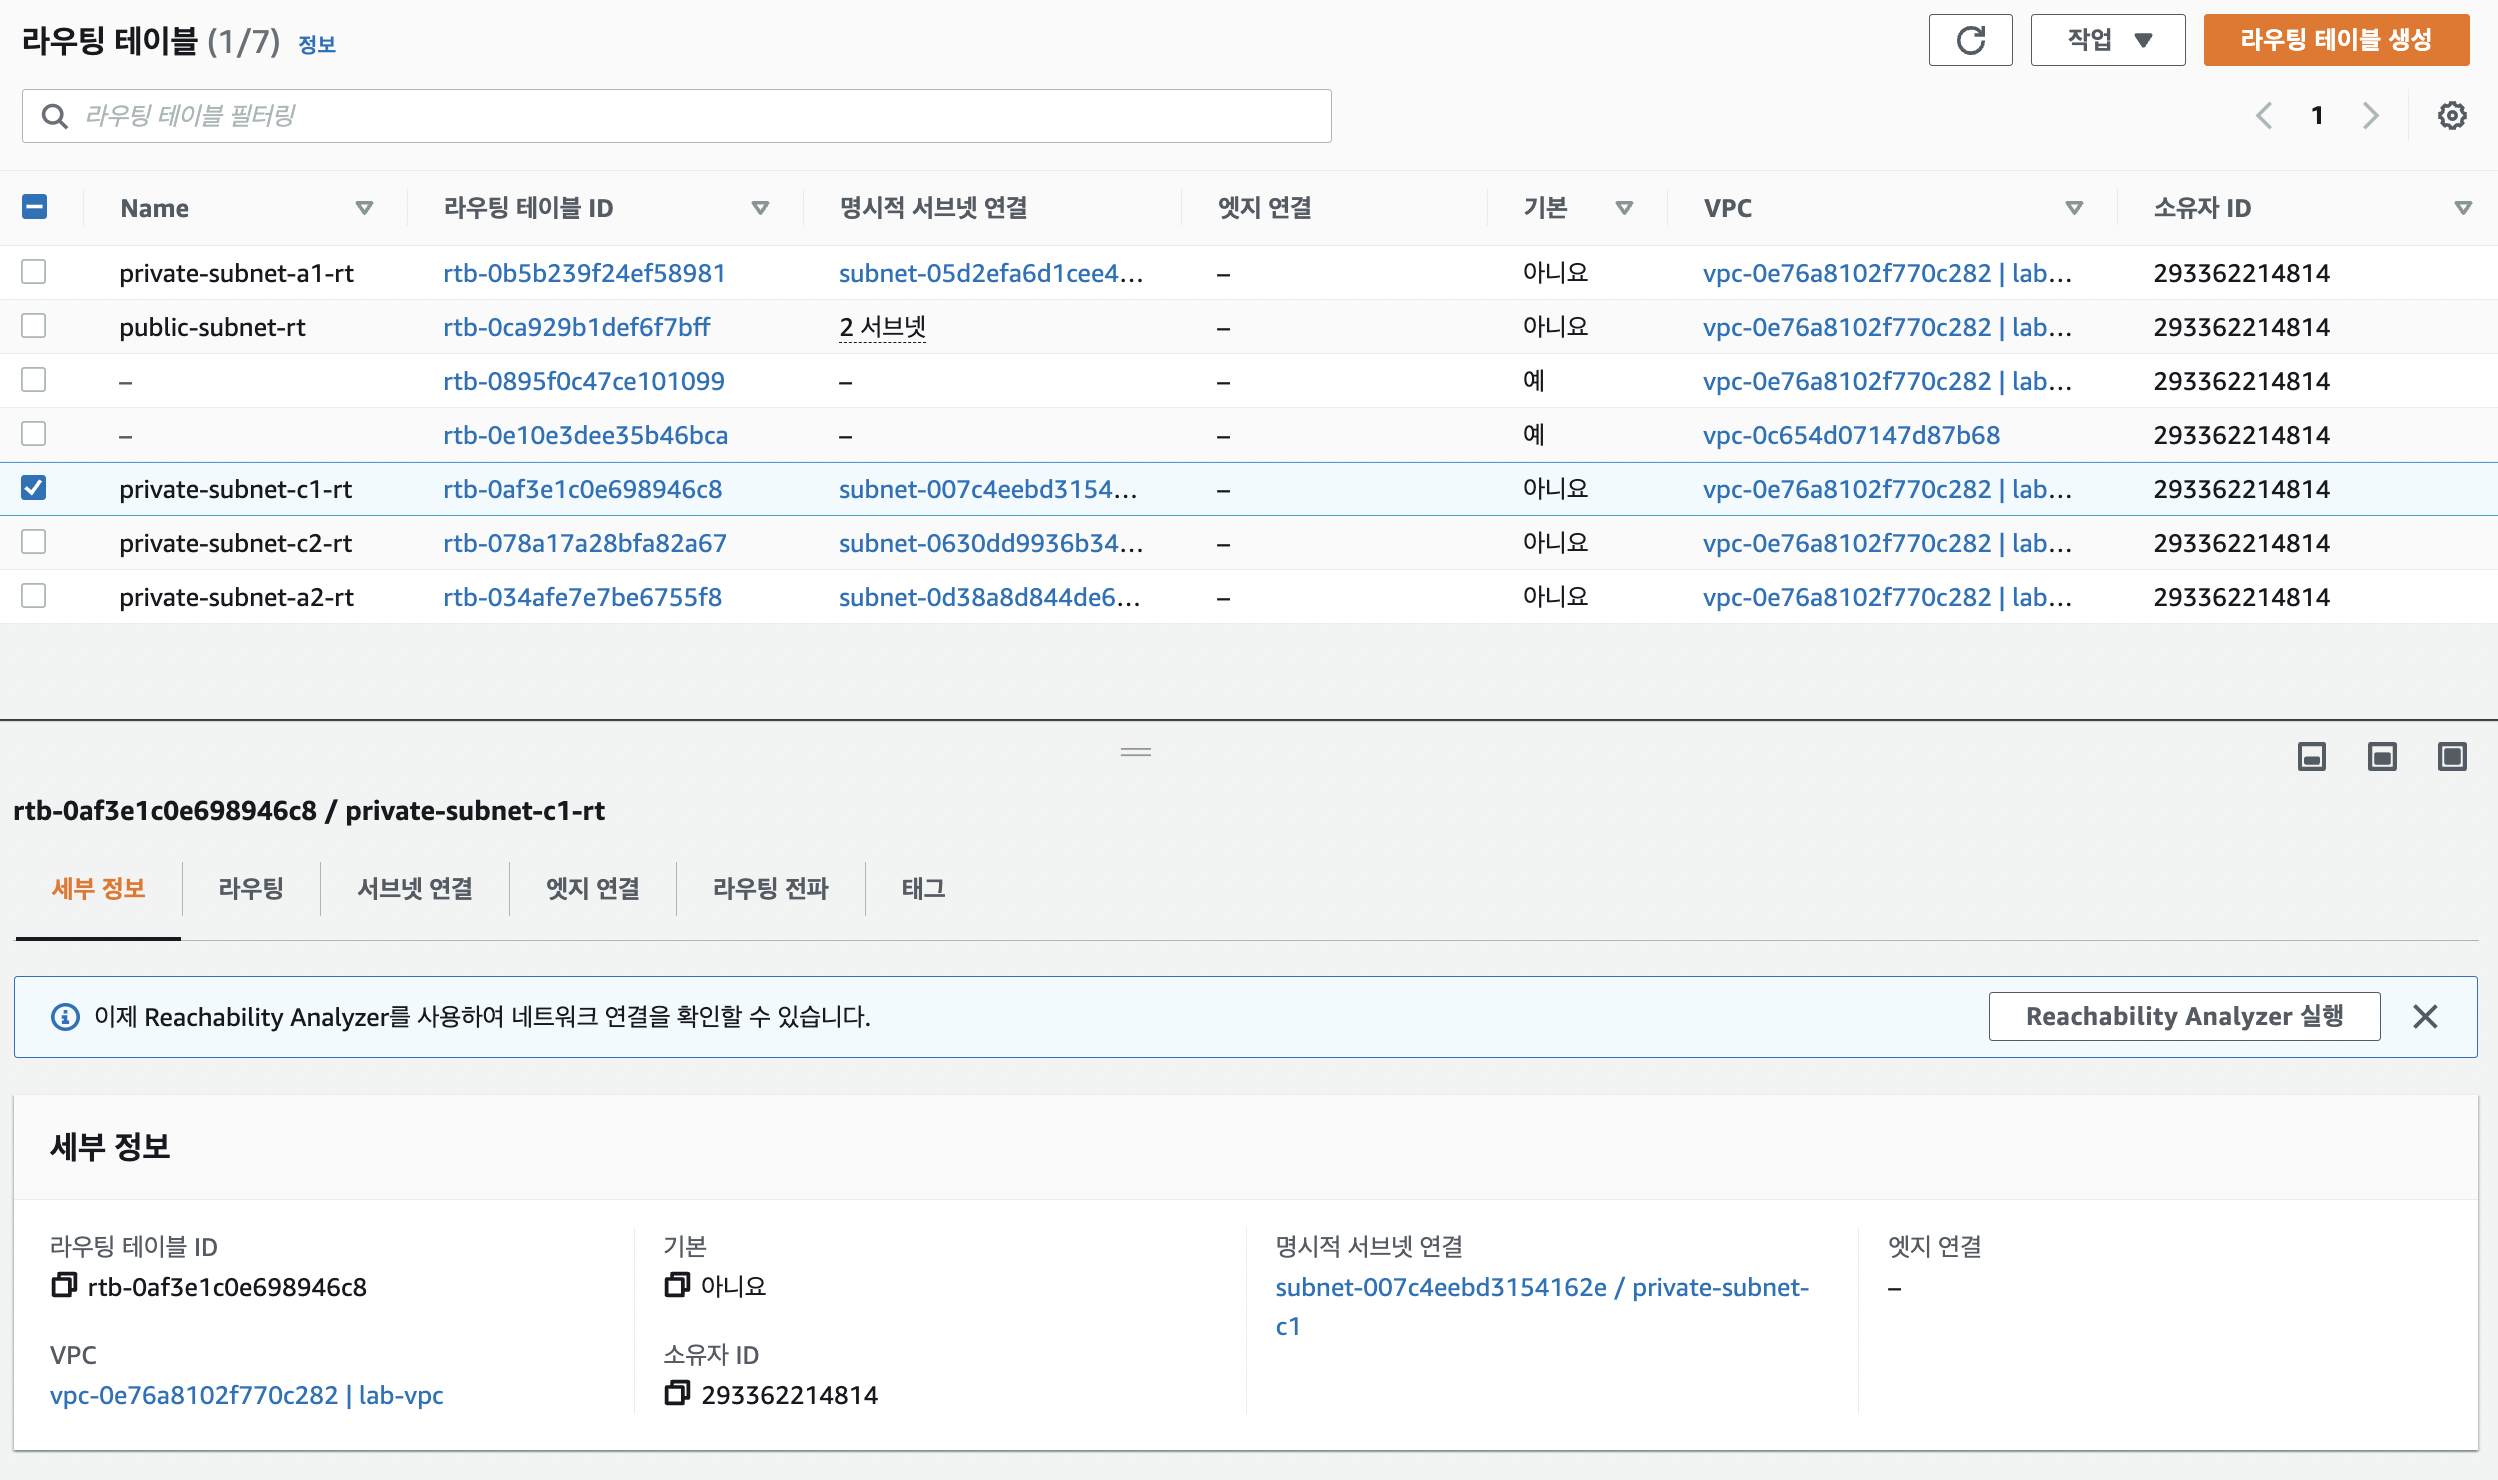Sort by Name column arrow

364,208
